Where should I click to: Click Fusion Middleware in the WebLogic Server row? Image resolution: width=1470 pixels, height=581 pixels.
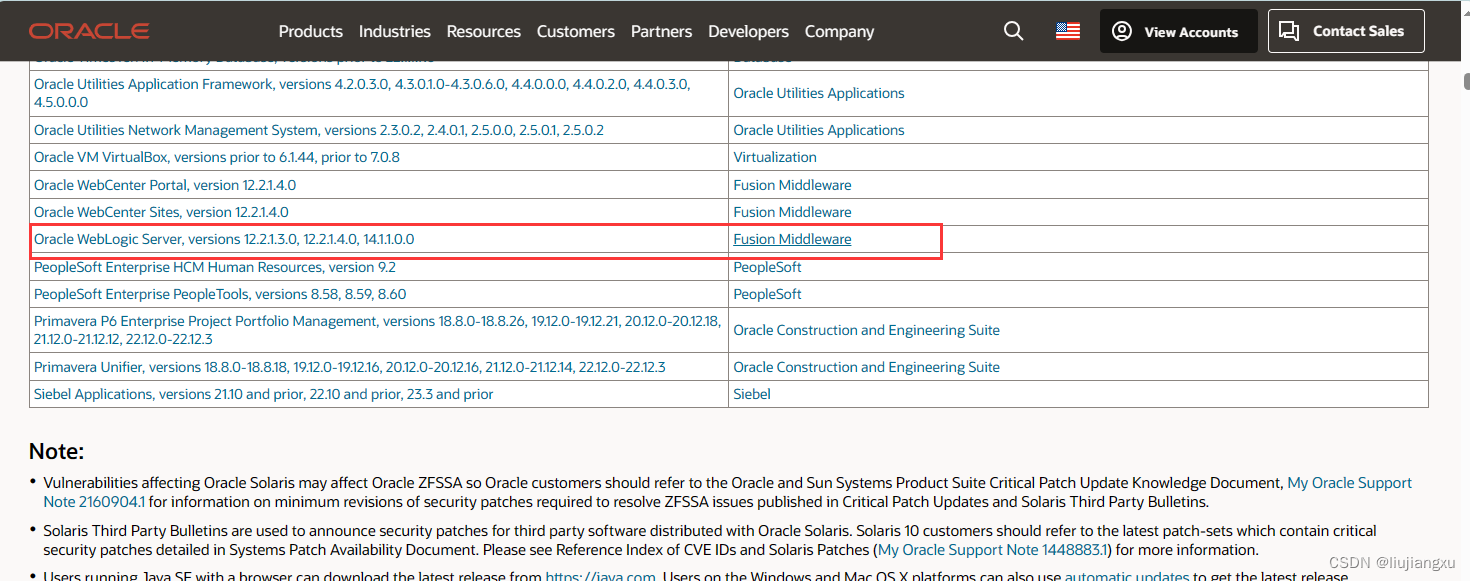[793, 239]
